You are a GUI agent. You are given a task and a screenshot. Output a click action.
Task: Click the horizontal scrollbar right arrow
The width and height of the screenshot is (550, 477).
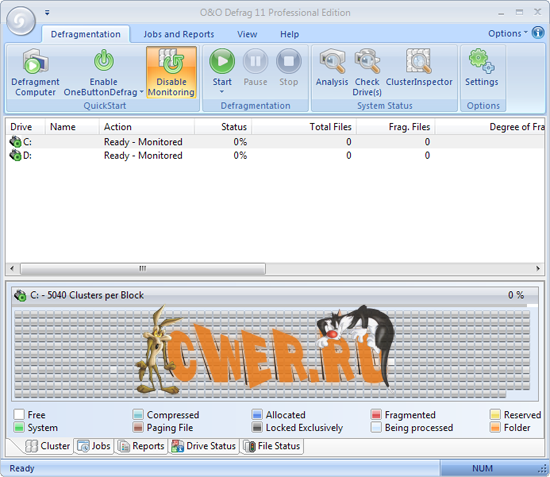tap(538, 269)
